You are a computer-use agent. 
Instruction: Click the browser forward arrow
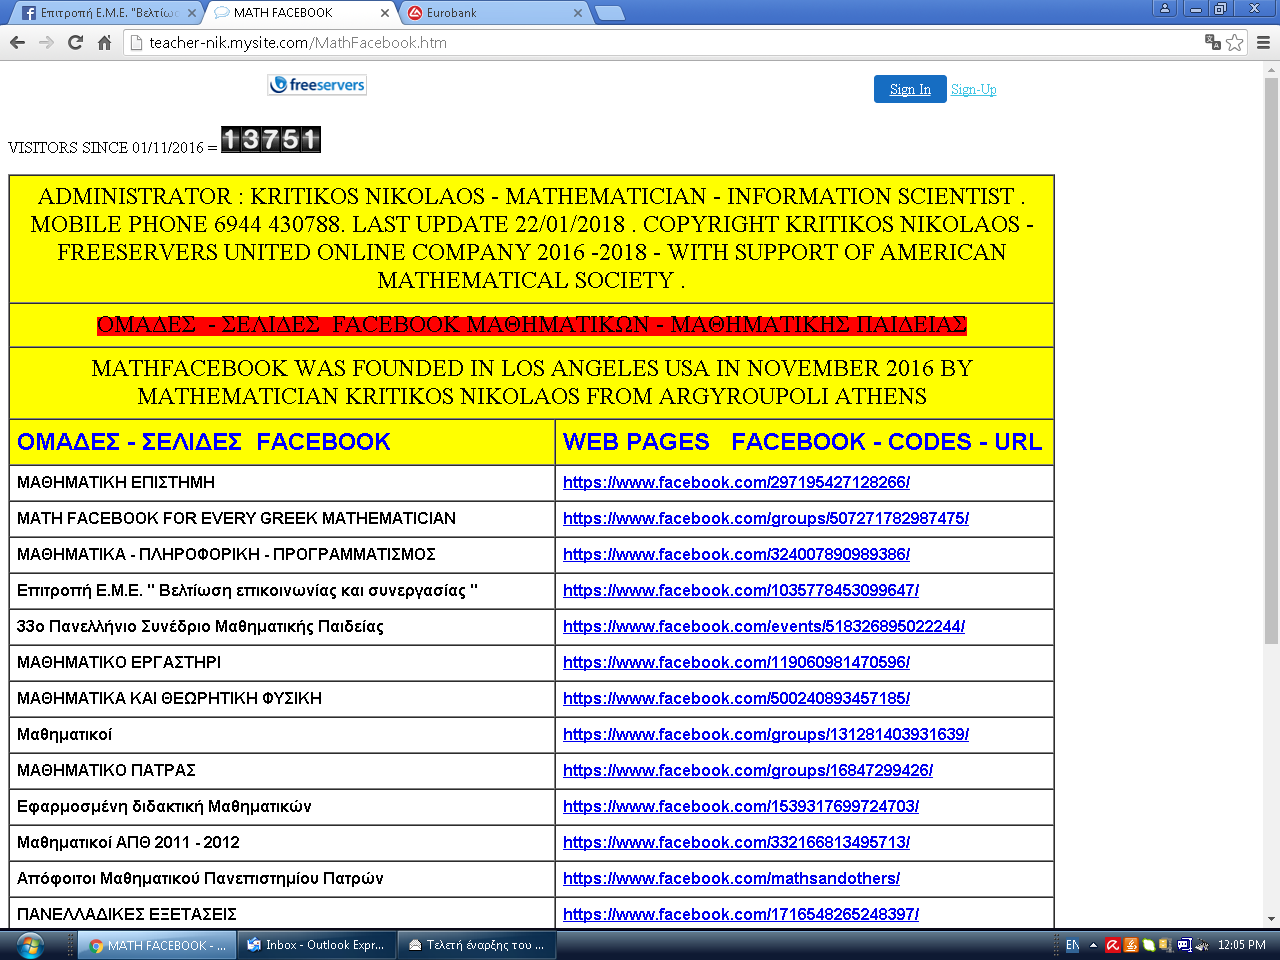pyautogui.click(x=46, y=42)
